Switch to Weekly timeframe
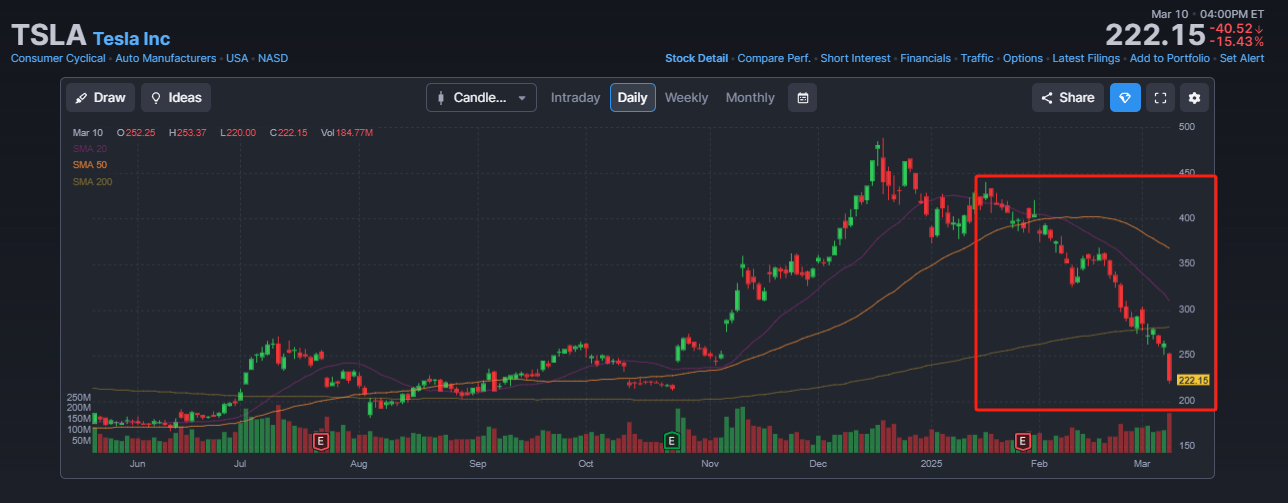The width and height of the screenshot is (1288, 503). click(686, 98)
